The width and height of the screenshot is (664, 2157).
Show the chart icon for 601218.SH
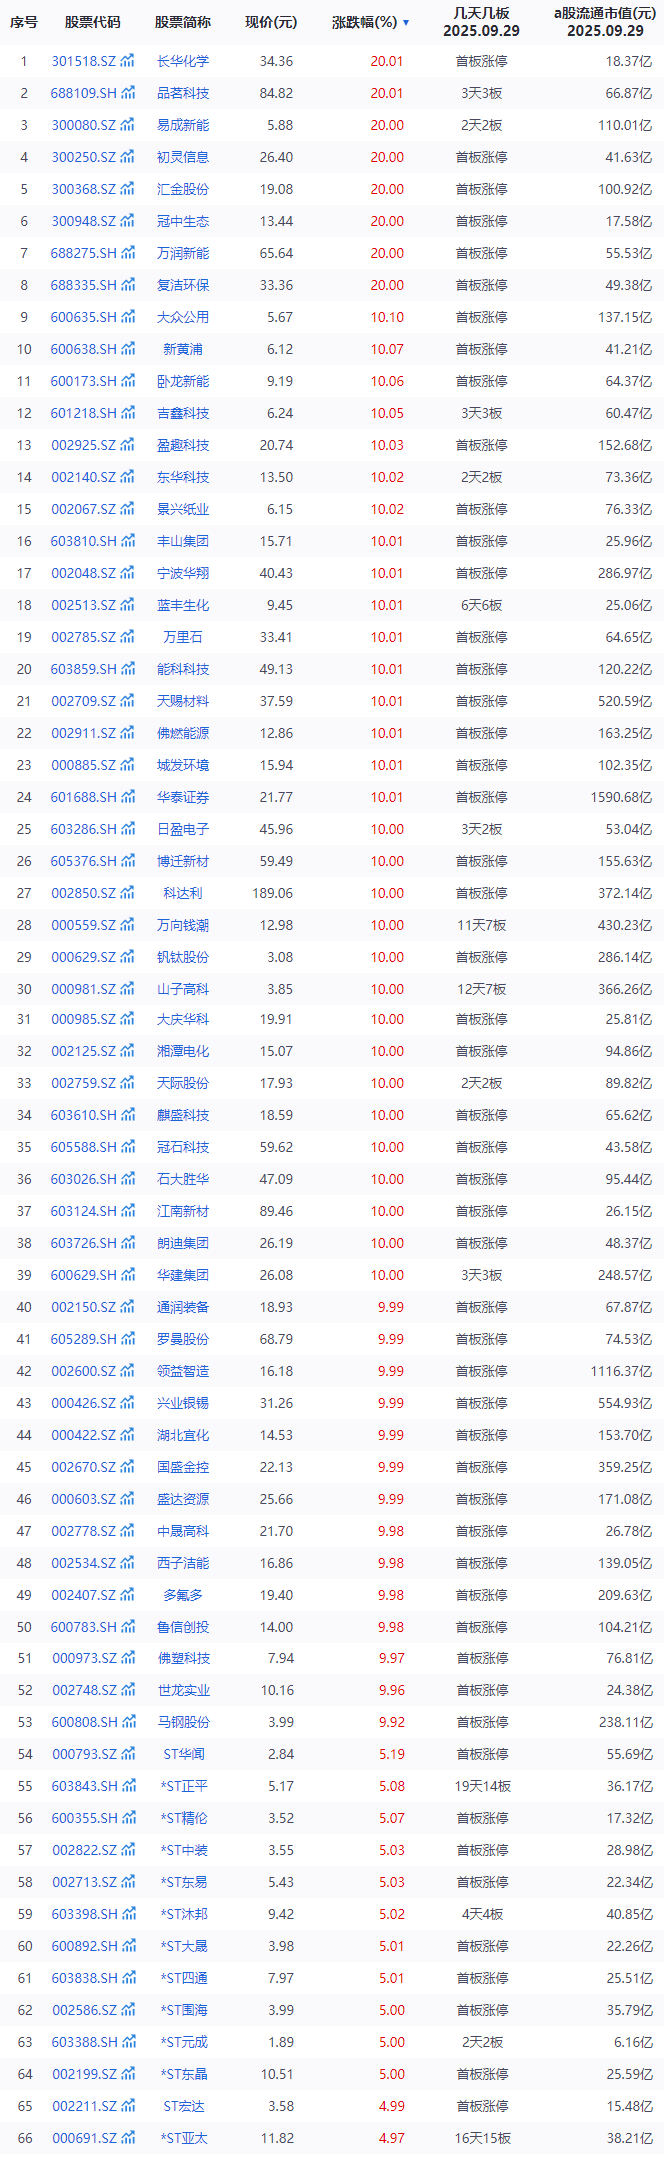point(128,413)
